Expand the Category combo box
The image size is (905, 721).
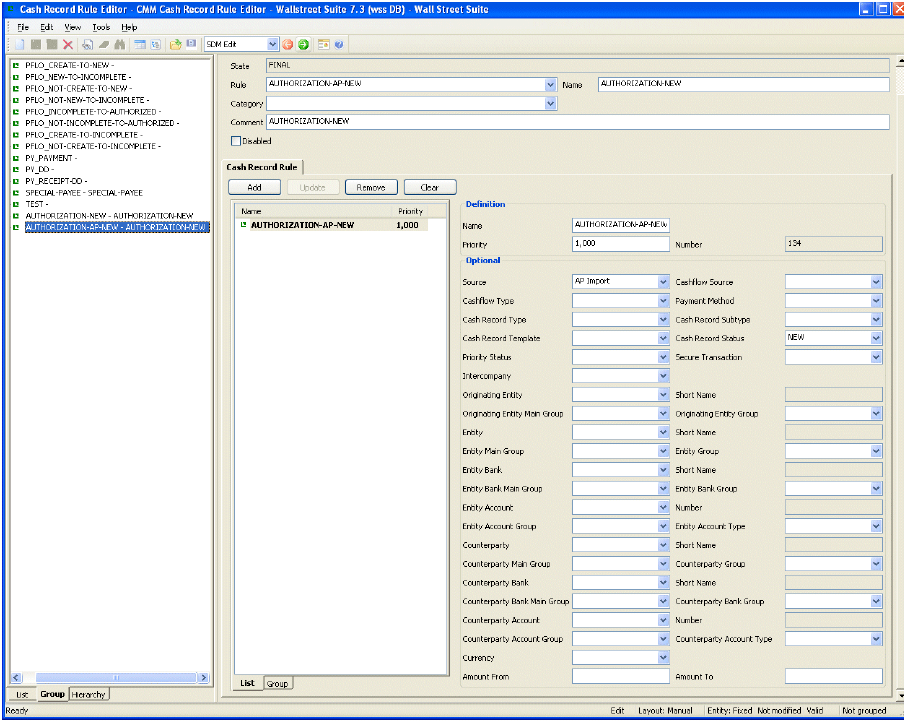(x=550, y=104)
